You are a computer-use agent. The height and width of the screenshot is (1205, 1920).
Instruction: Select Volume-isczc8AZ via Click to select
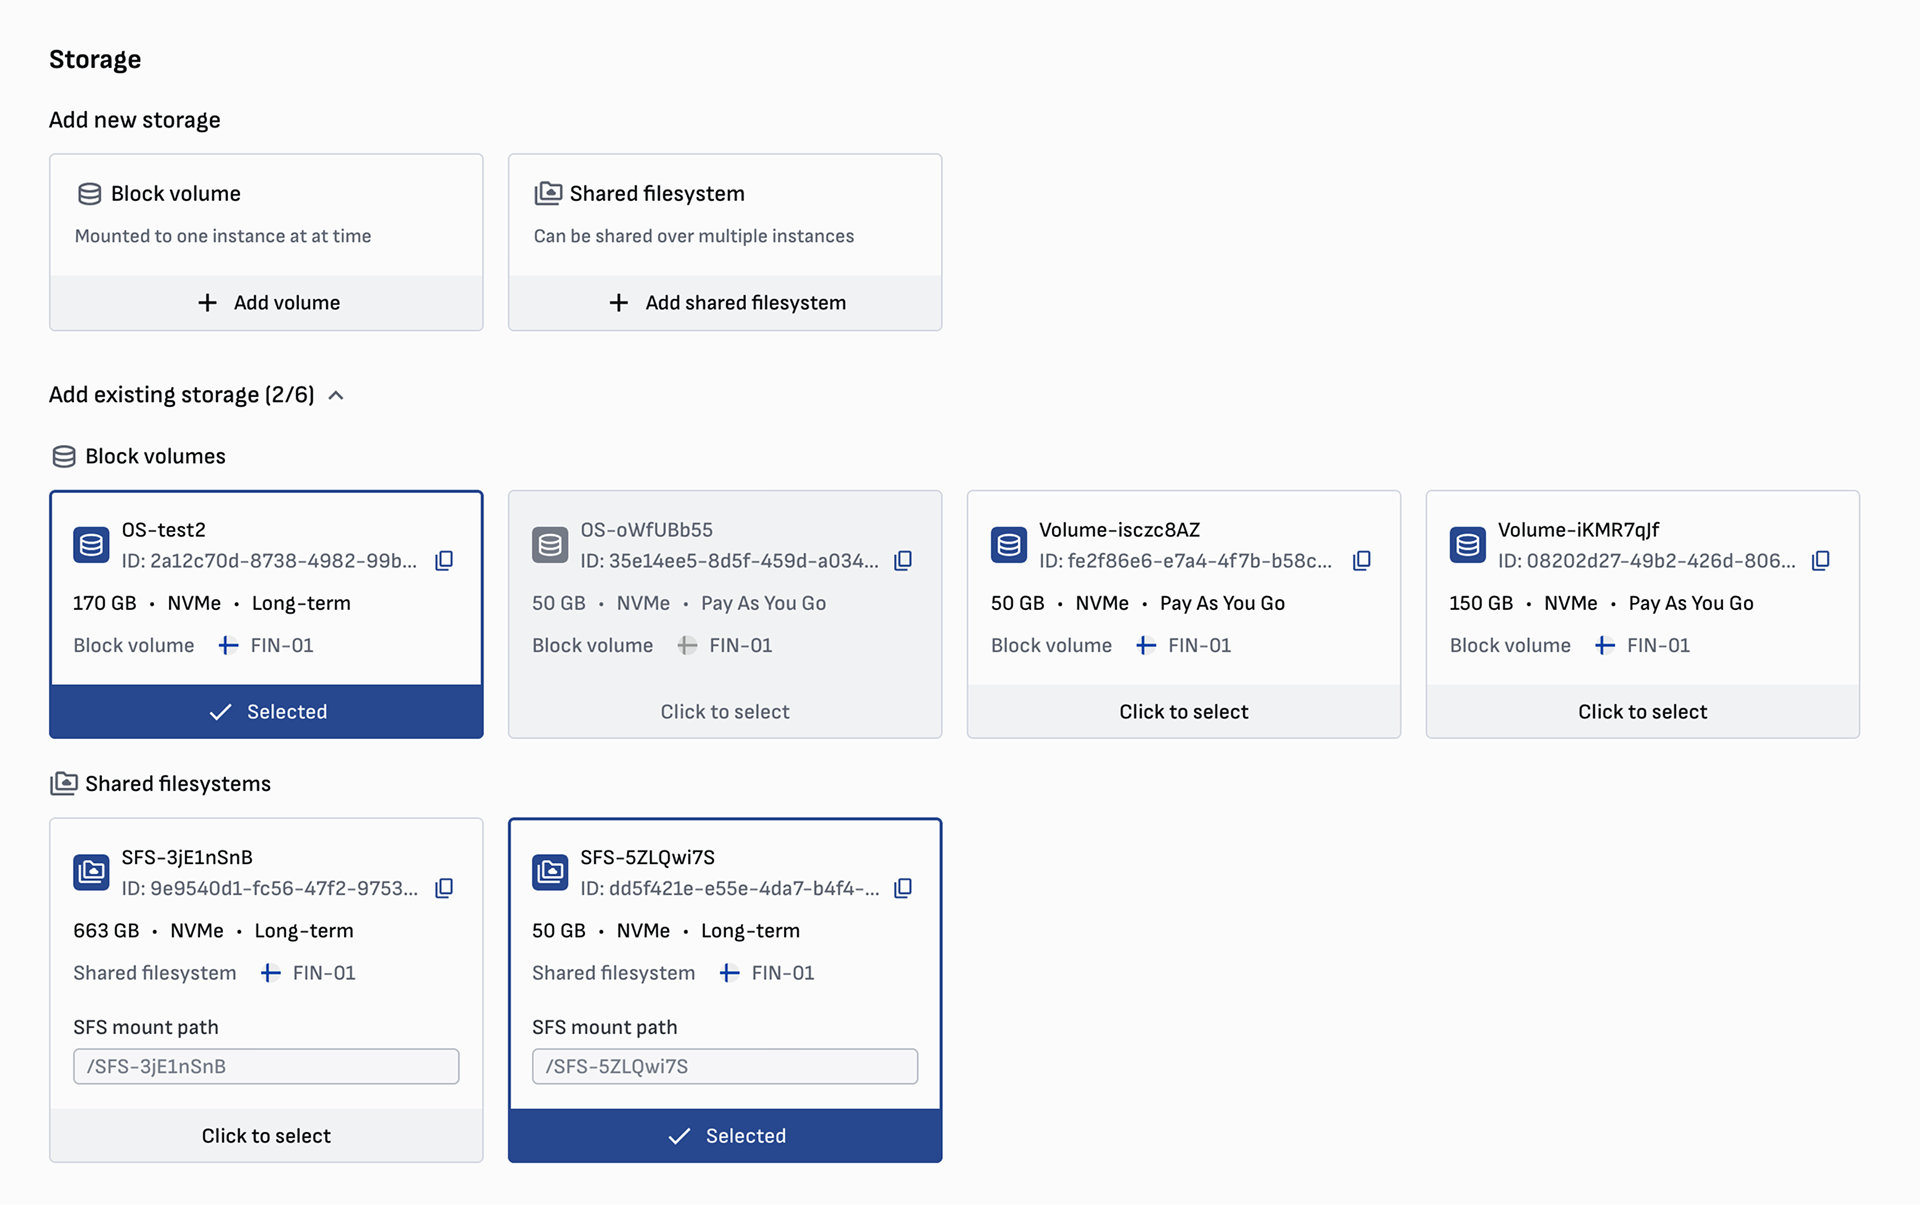click(x=1183, y=712)
